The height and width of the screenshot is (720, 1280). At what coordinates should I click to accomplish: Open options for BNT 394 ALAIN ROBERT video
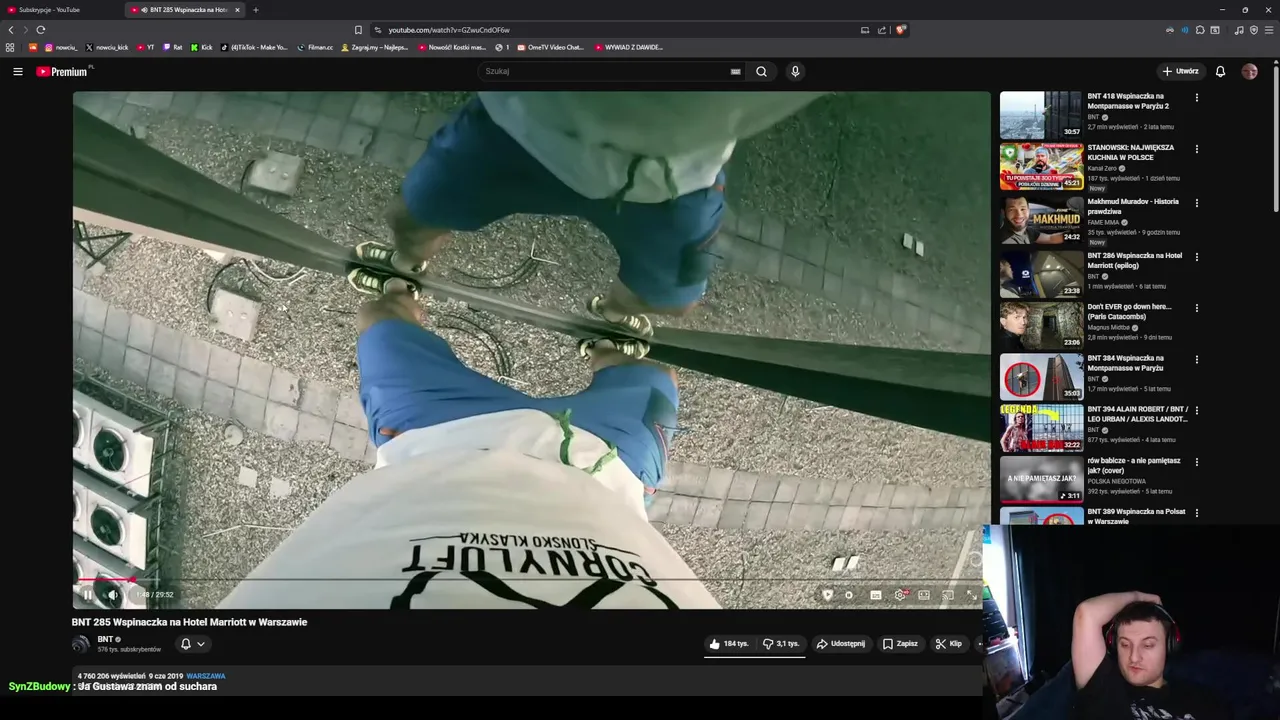click(1196, 410)
